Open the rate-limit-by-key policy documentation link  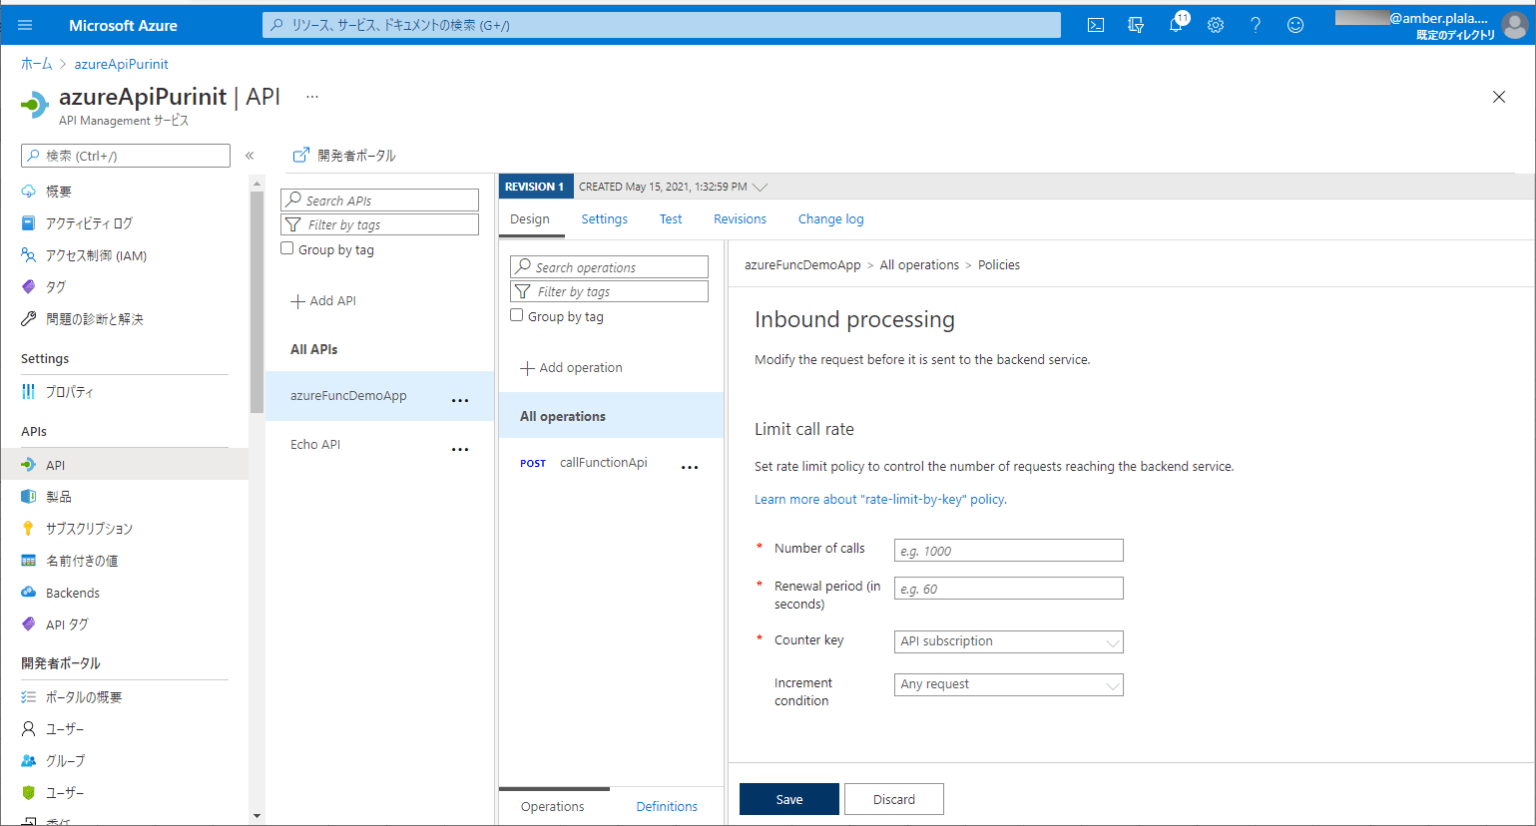pyautogui.click(x=880, y=499)
